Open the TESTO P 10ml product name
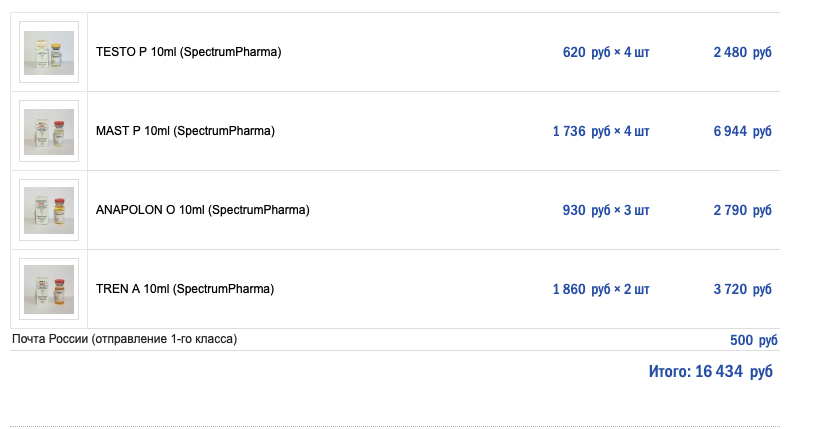The width and height of the screenshot is (815, 429). (188, 52)
